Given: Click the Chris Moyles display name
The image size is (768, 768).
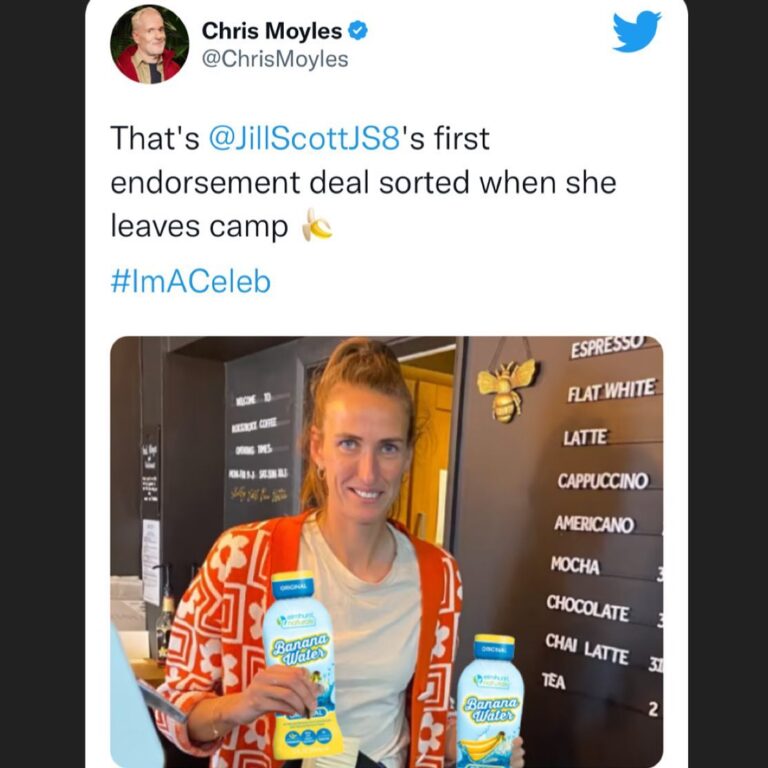Looking at the screenshot, I should coord(271,31).
